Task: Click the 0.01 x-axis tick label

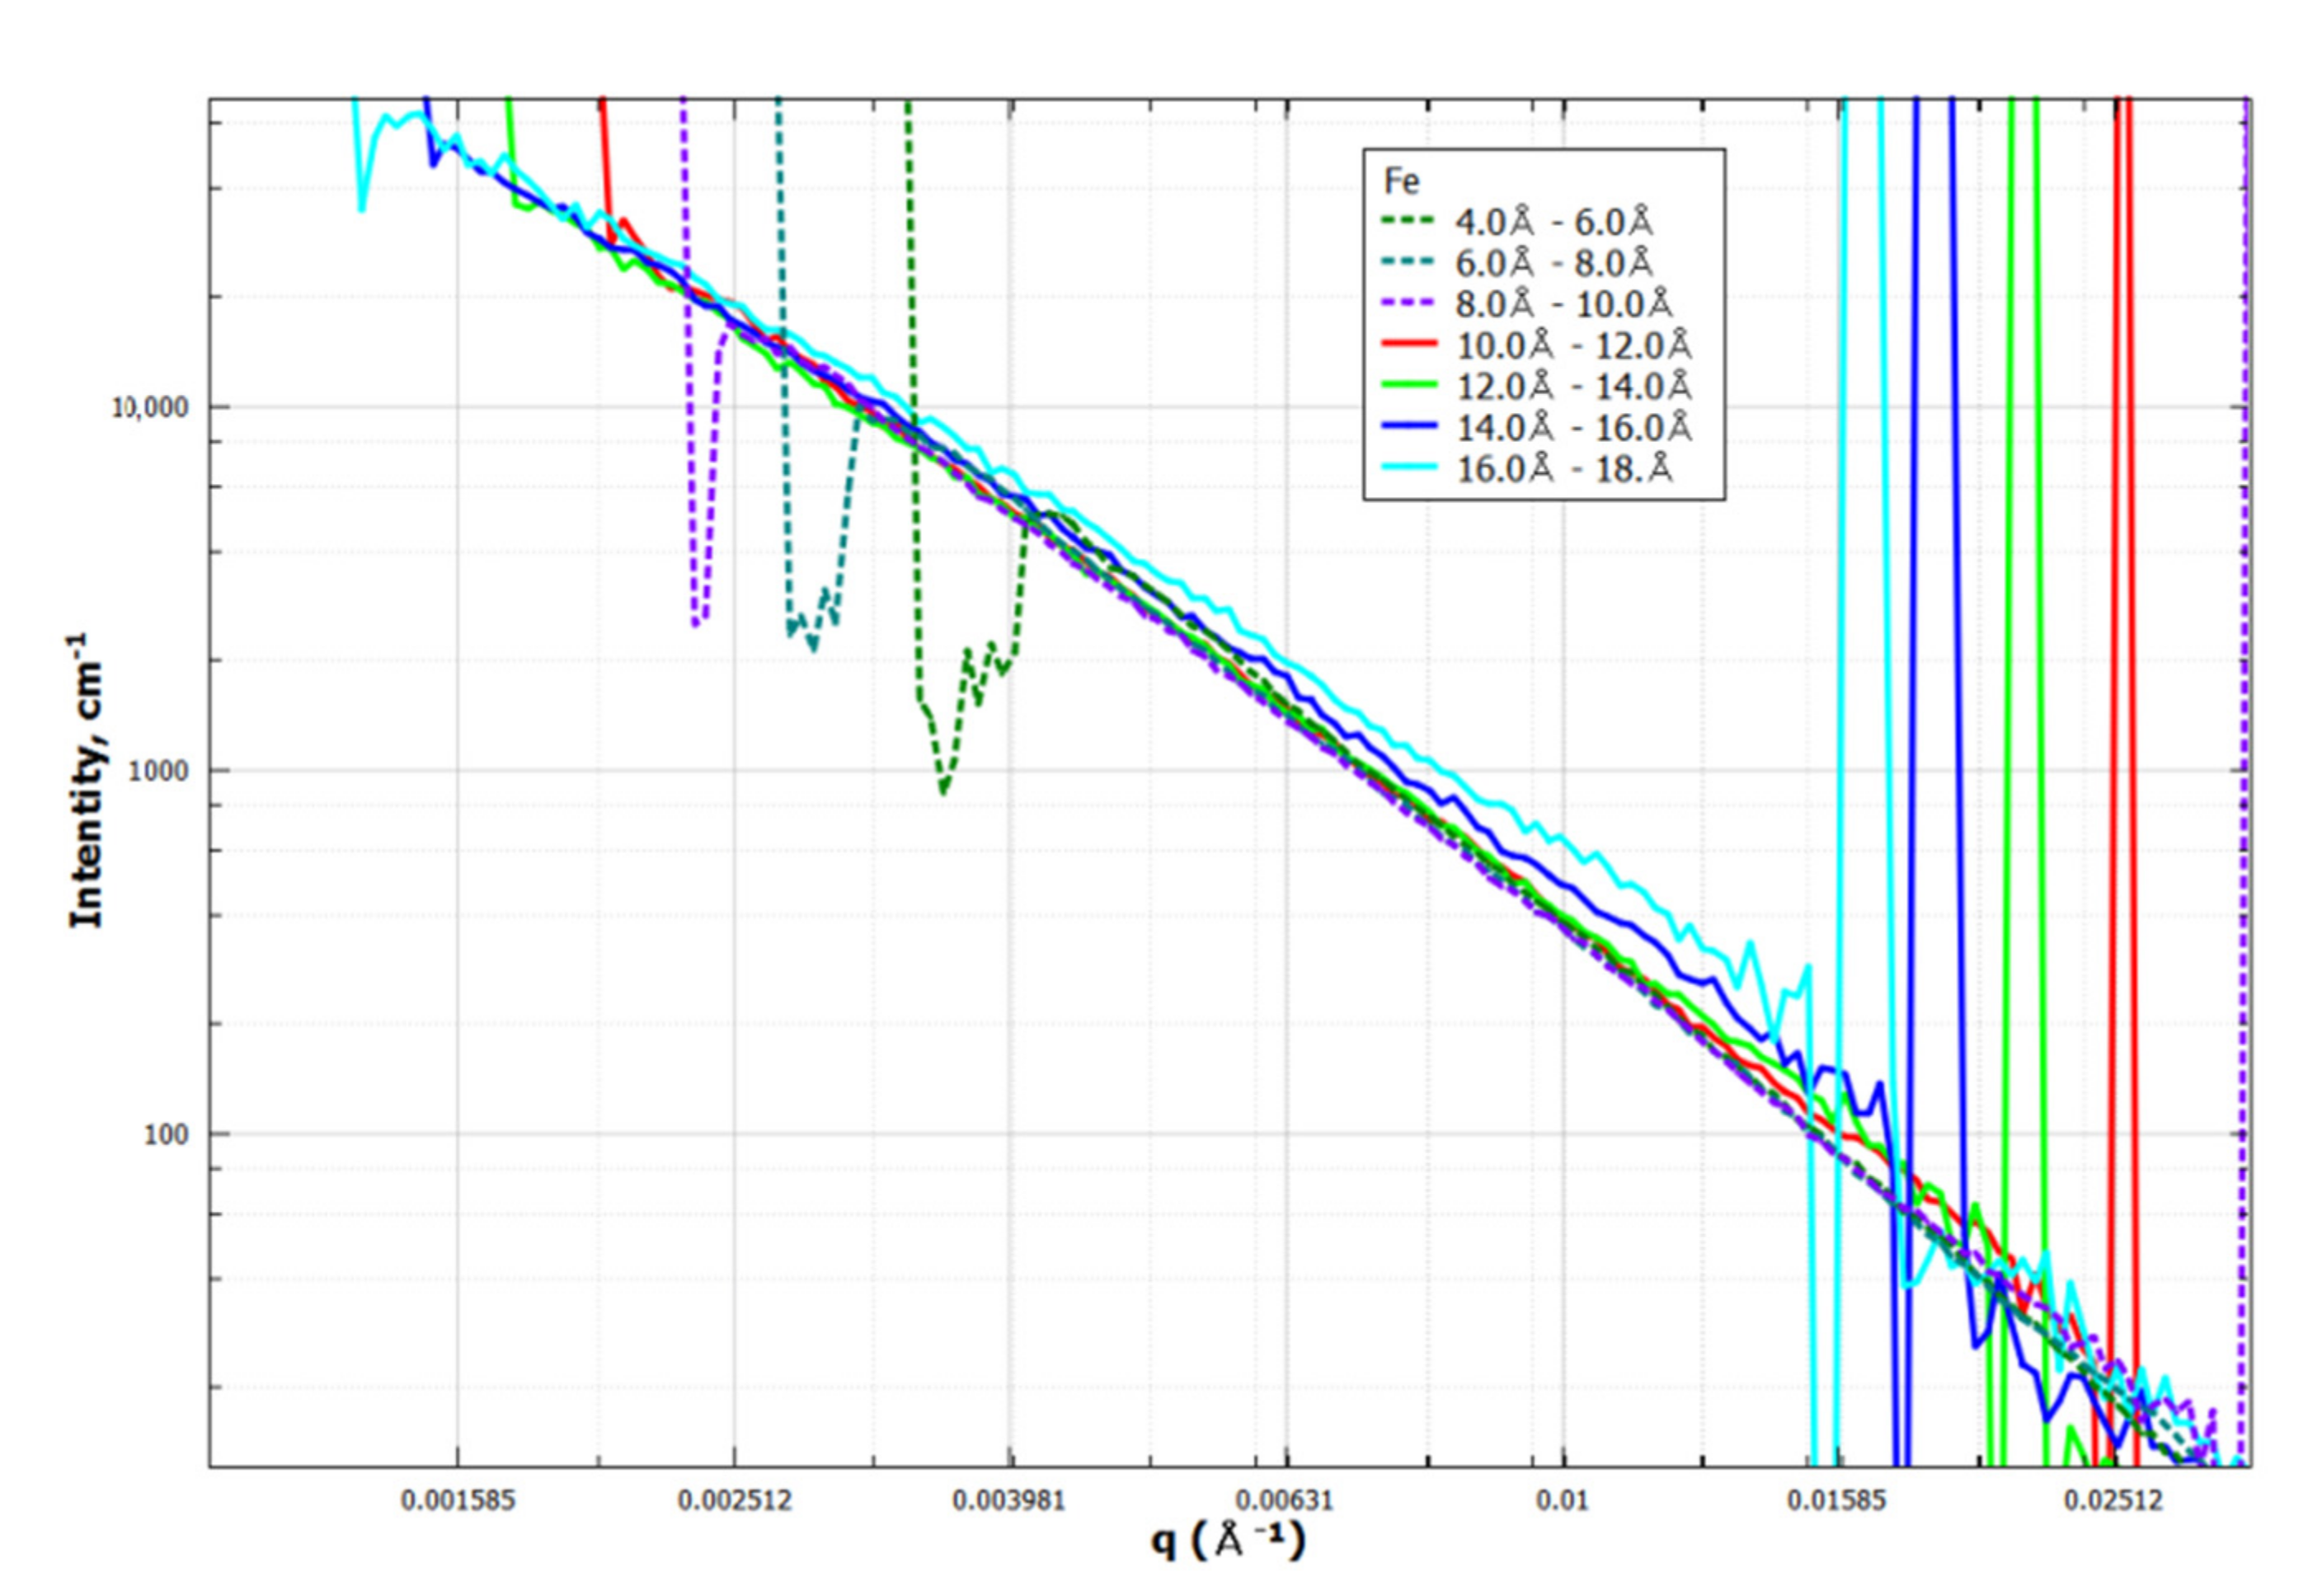Action: [x=1562, y=1501]
